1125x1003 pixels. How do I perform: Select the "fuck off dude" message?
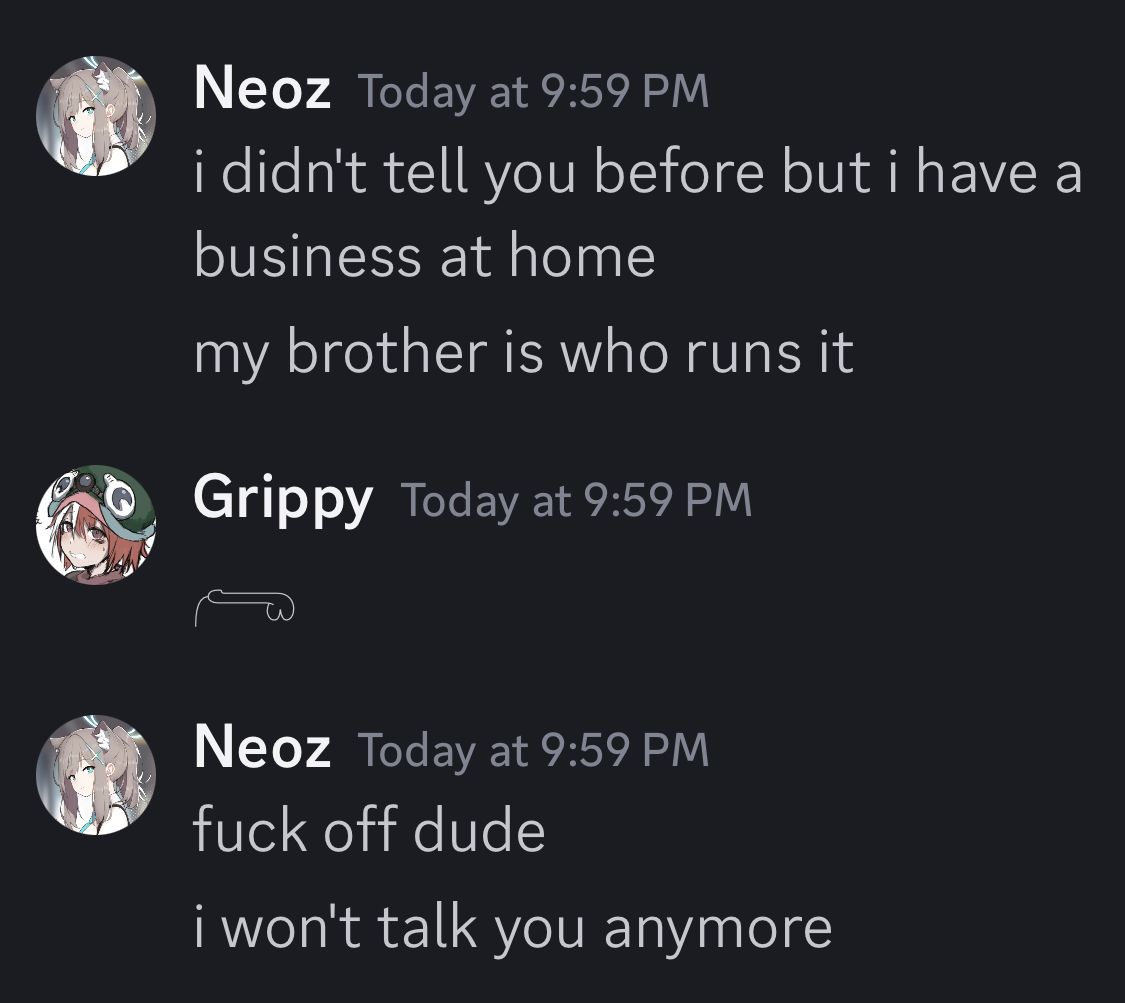tap(368, 830)
